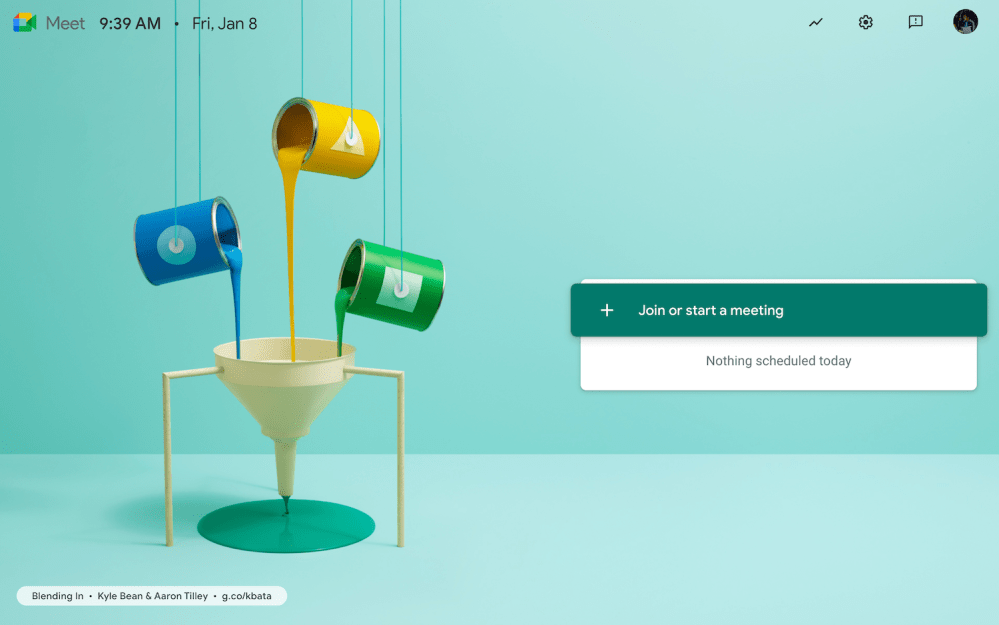This screenshot has width=999, height=625.
Task: Click the blue paint can in wallpaper
Action: [x=183, y=241]
